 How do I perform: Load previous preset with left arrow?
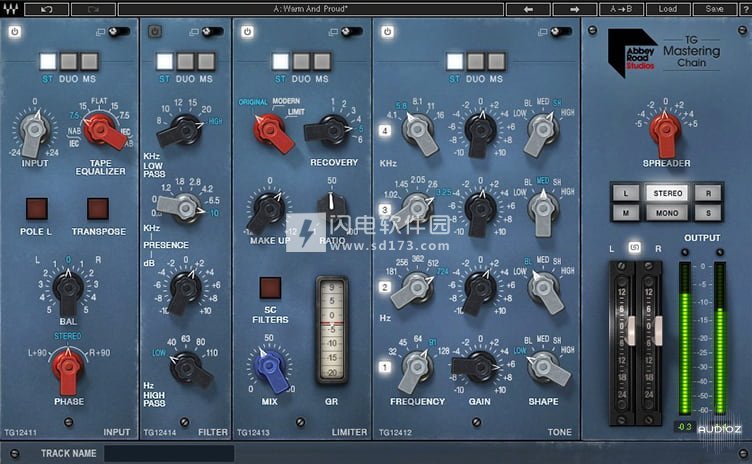coord(528,9)
